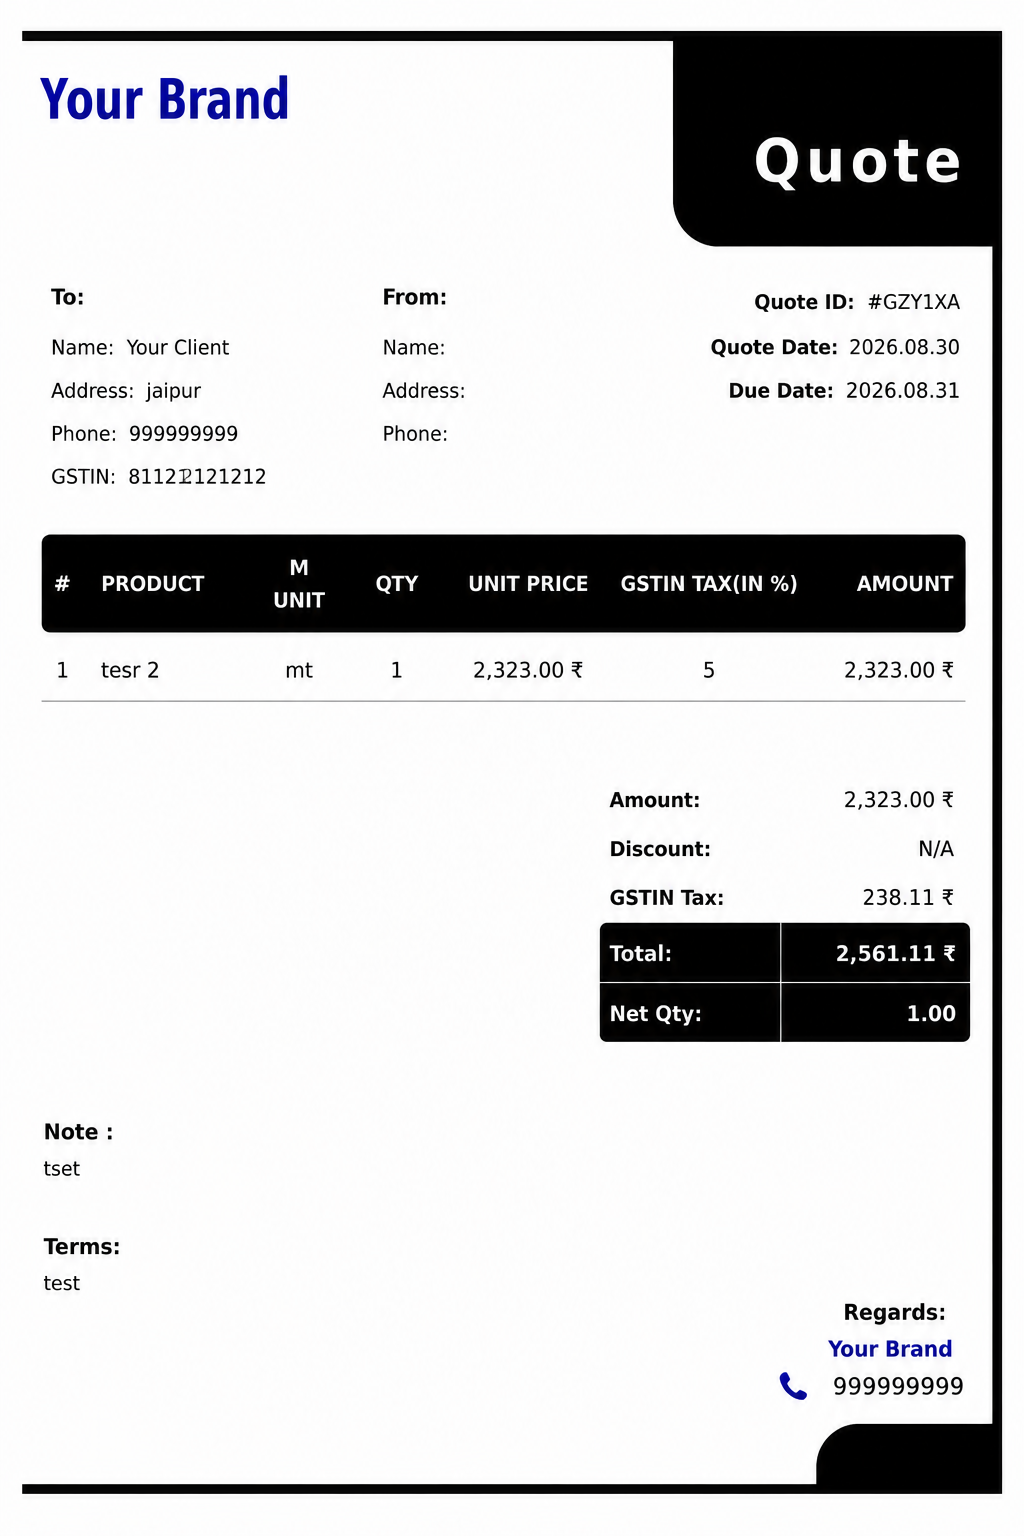Click the Quote ID value #GZY1XA
The height and width of the screenshot is (1536, 1024).
[x=914, y=302]
